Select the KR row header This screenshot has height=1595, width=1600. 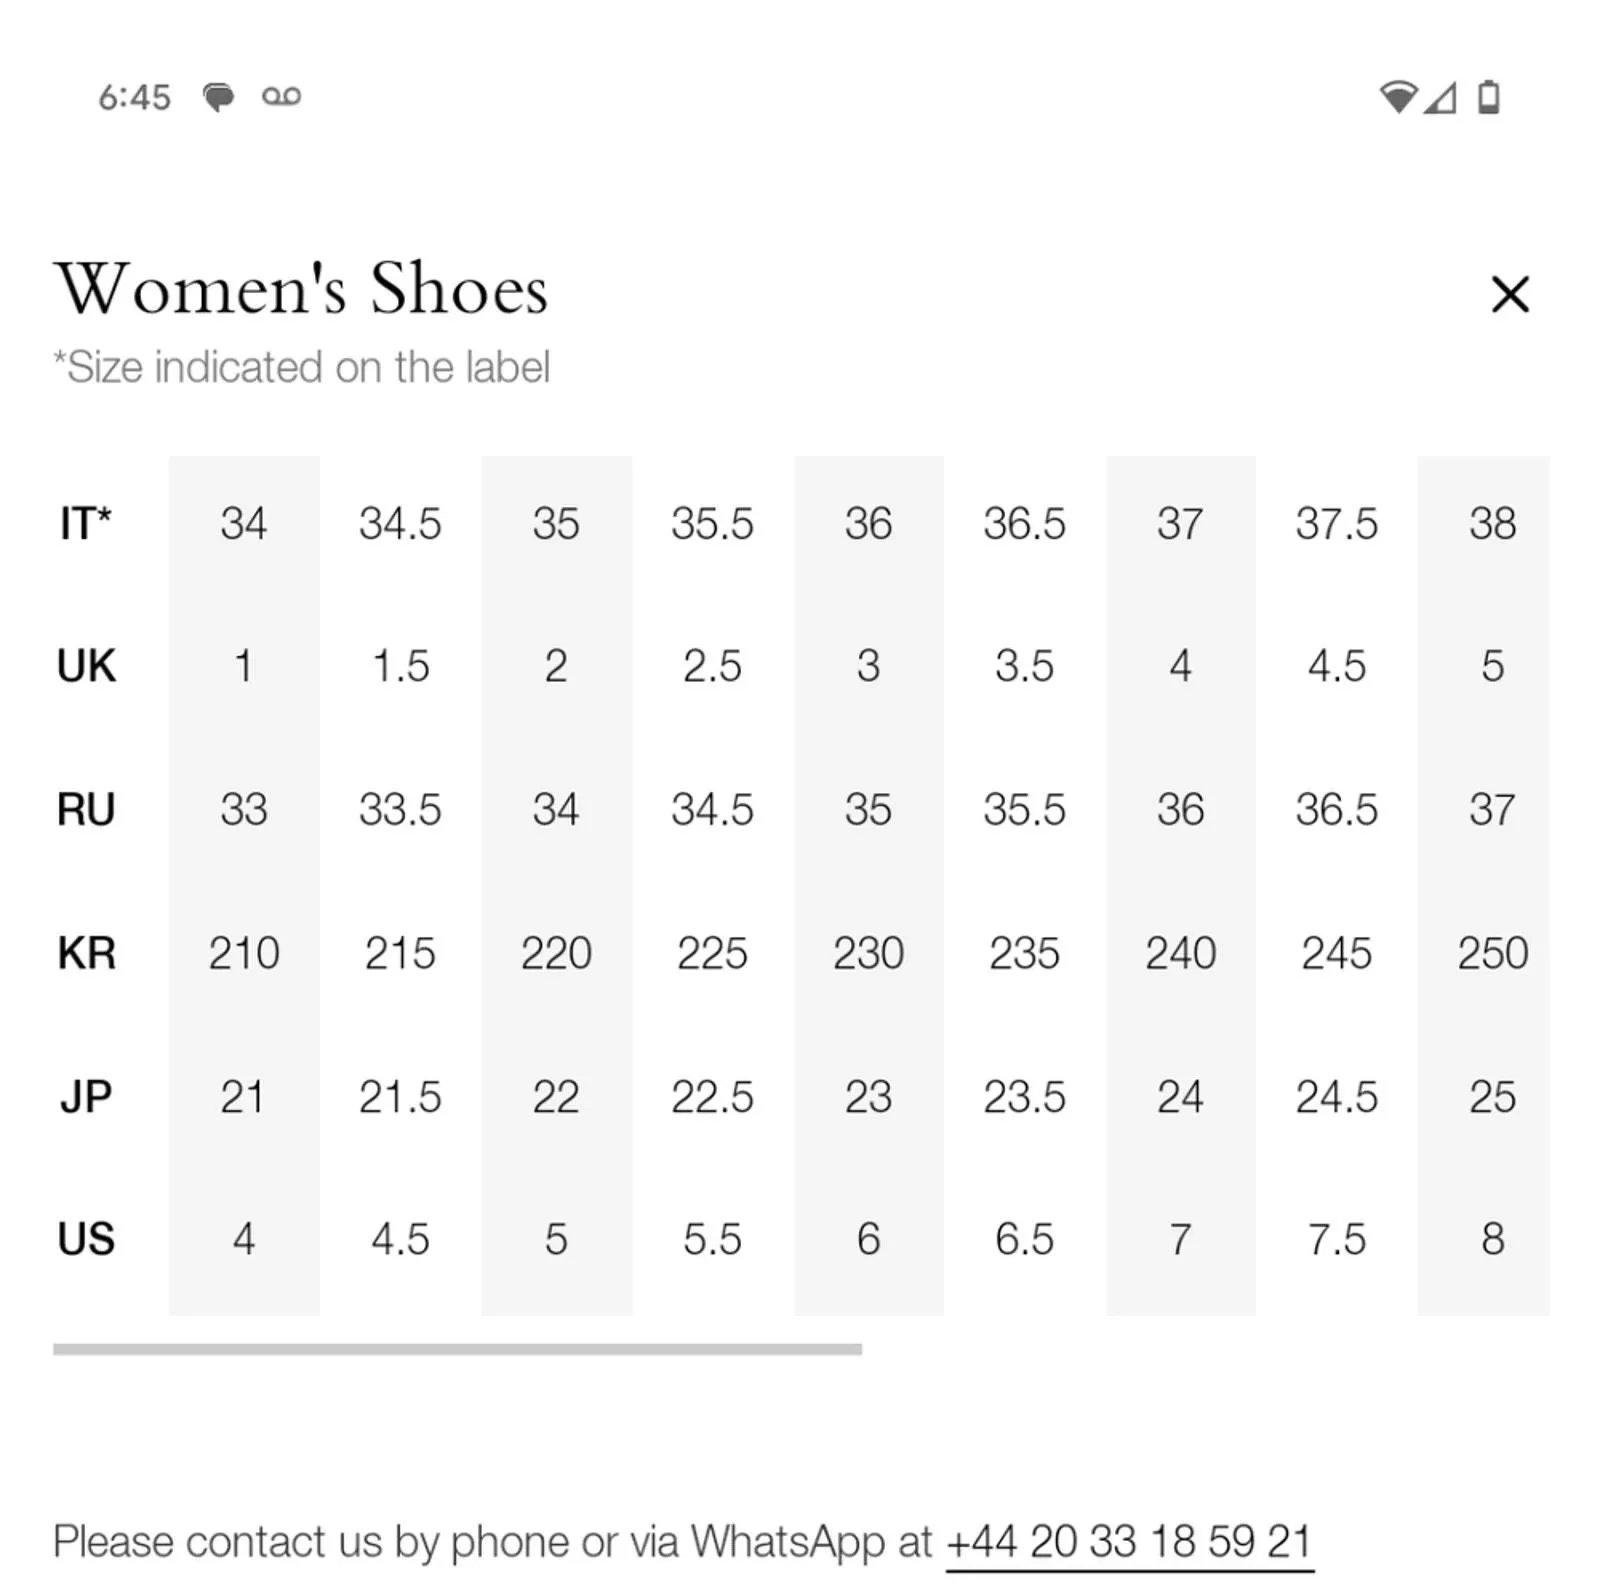tap(86, 953)
